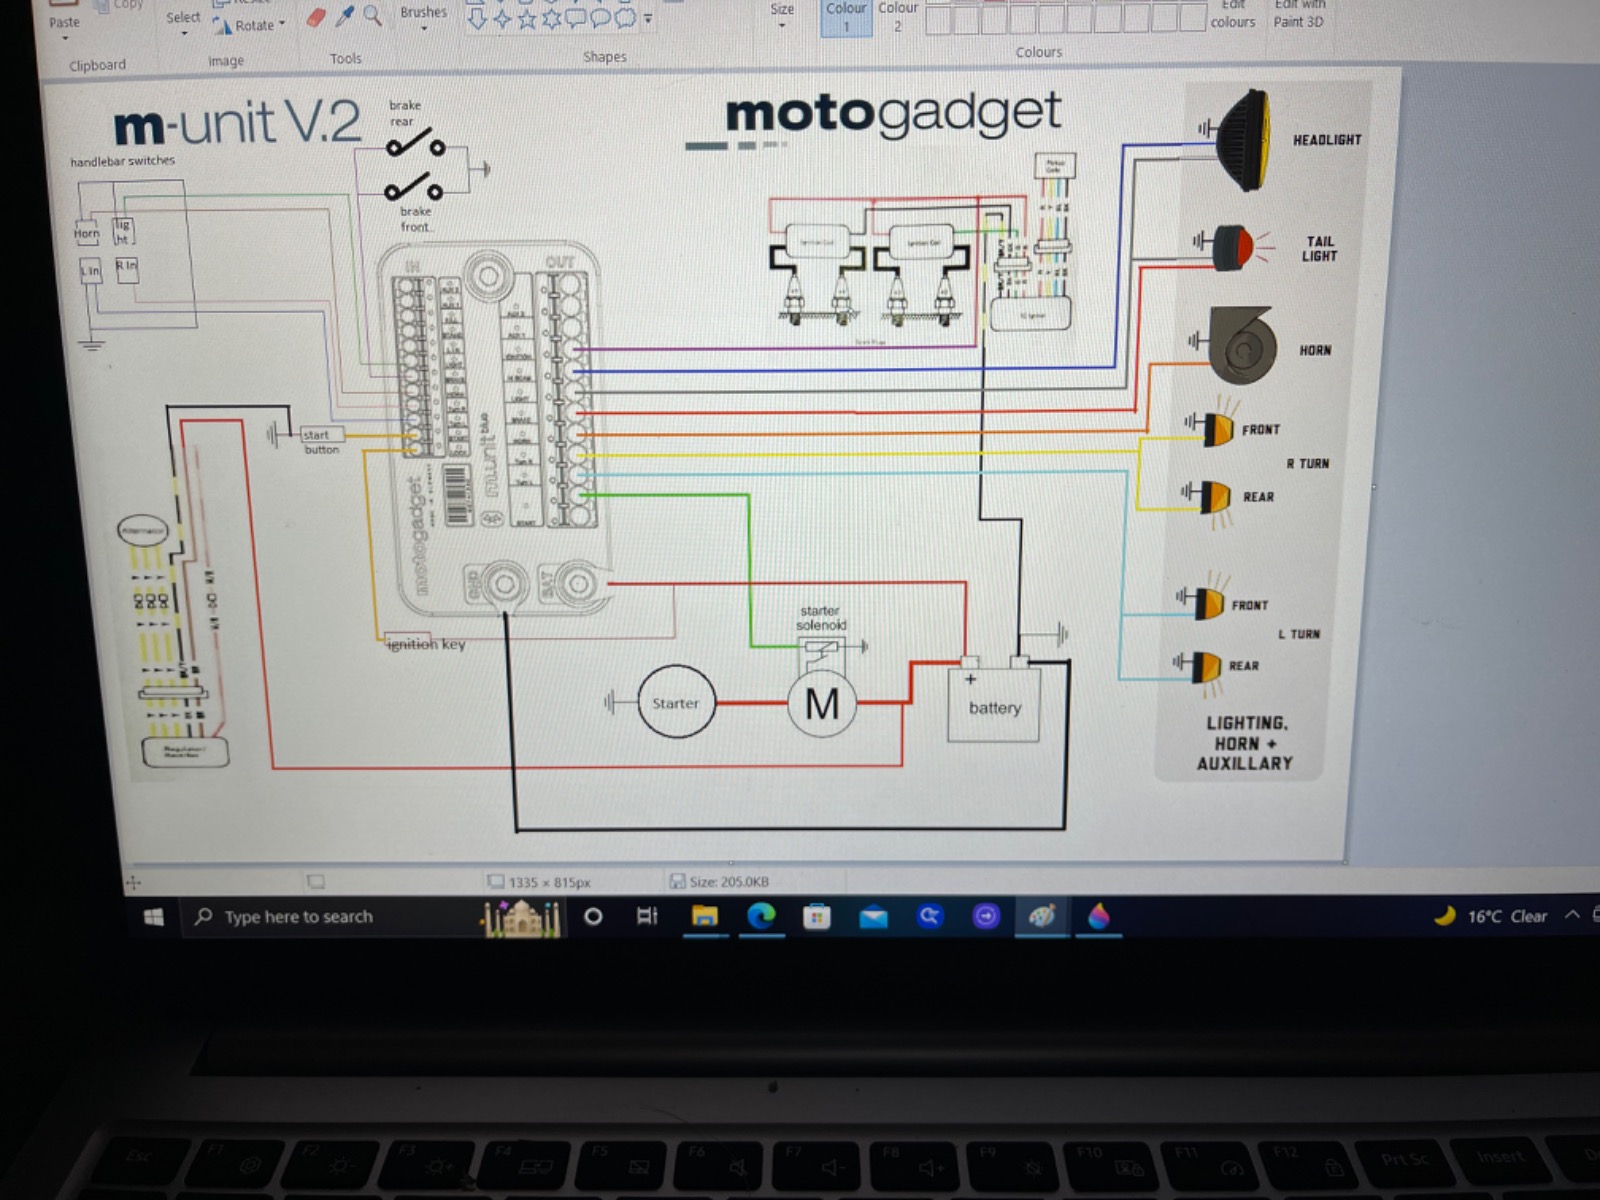This screenshot has height=1200, width=1600.
Task: Select the six-point star shape
Action: pos(551,19)
